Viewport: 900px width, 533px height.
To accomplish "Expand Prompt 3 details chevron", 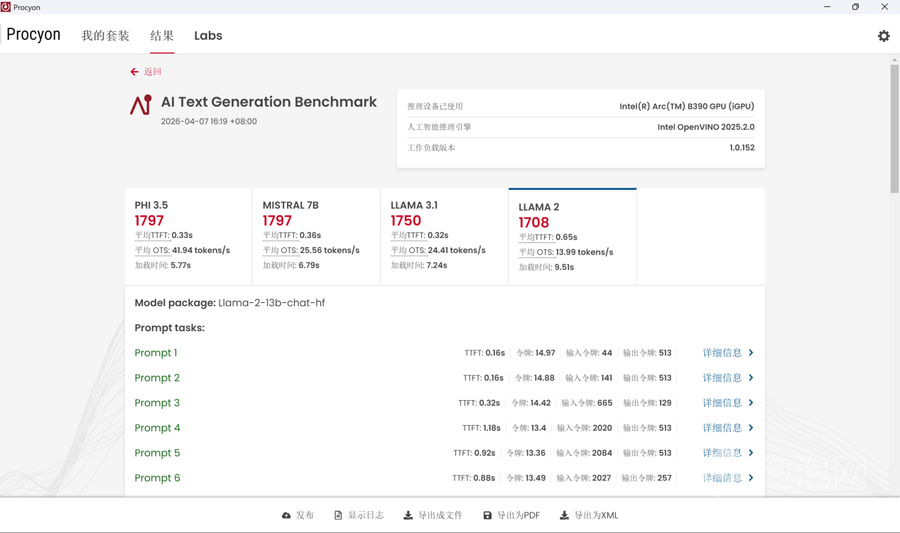I will pyautogui.click(x=751, y=403).
